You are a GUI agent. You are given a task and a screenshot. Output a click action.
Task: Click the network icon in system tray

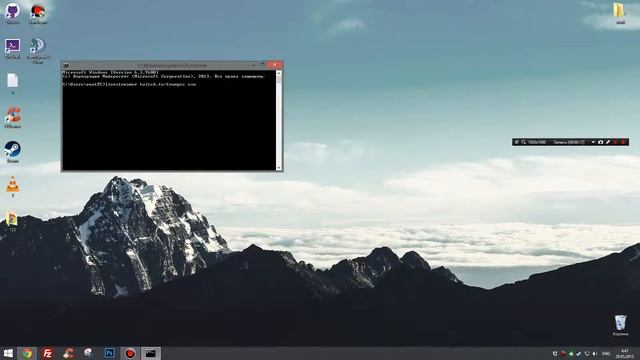587,353
